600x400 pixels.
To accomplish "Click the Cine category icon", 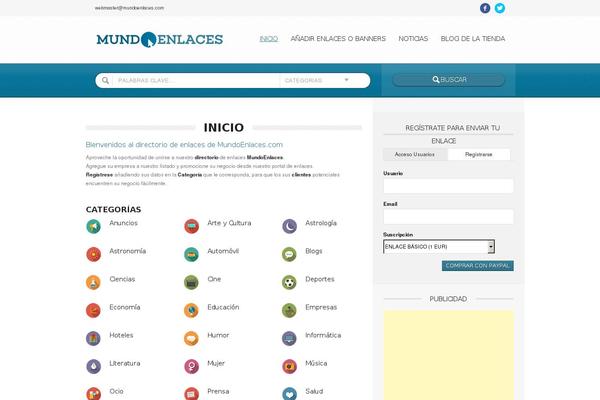I will click(x=191, y=282).
